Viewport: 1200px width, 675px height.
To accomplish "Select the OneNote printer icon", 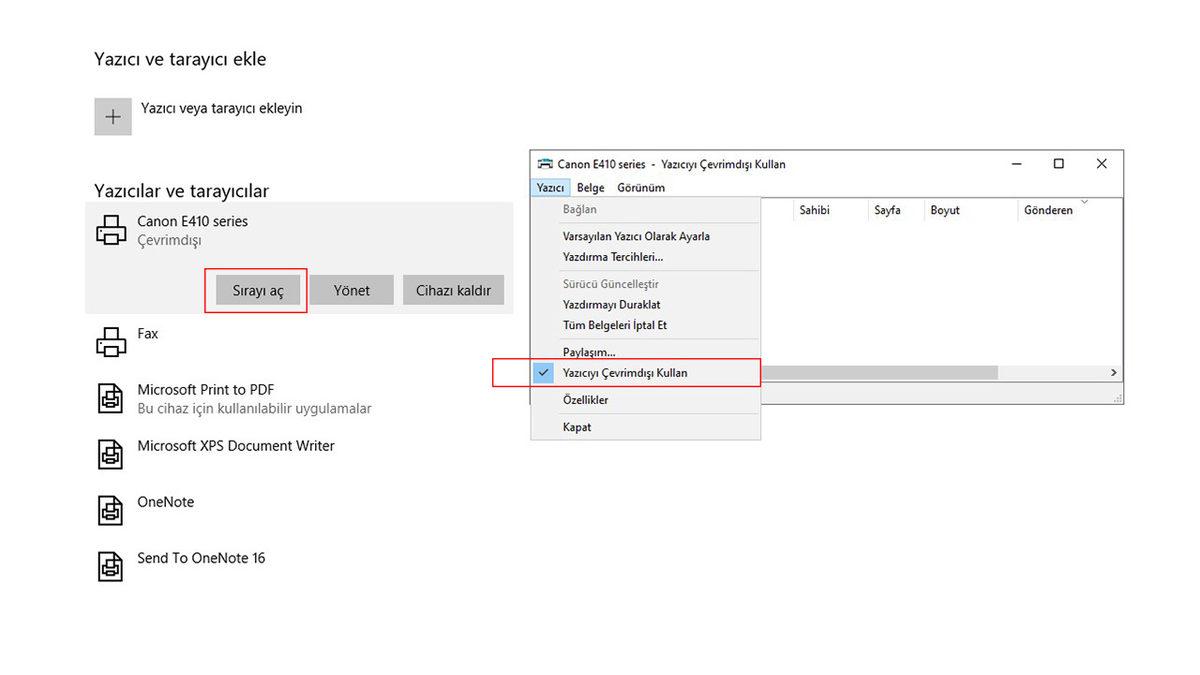I will (x=111, y=511).
